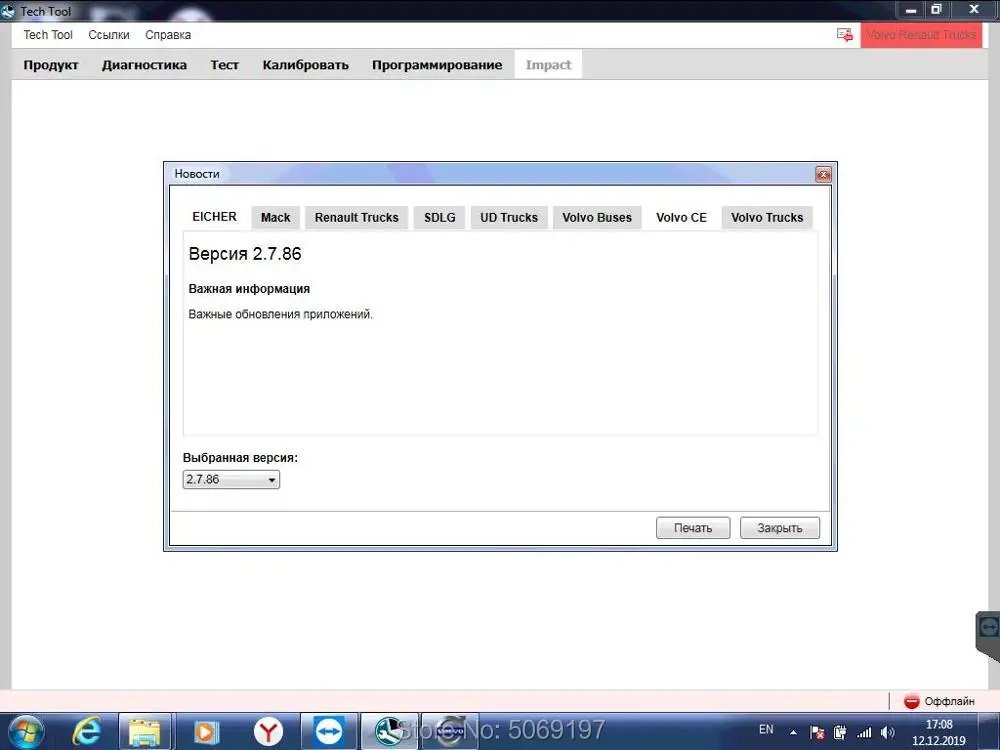1000x750 pixels.
Task: Select the Калибровать tab
Action: pyautogui.click(x=305, y=65)
